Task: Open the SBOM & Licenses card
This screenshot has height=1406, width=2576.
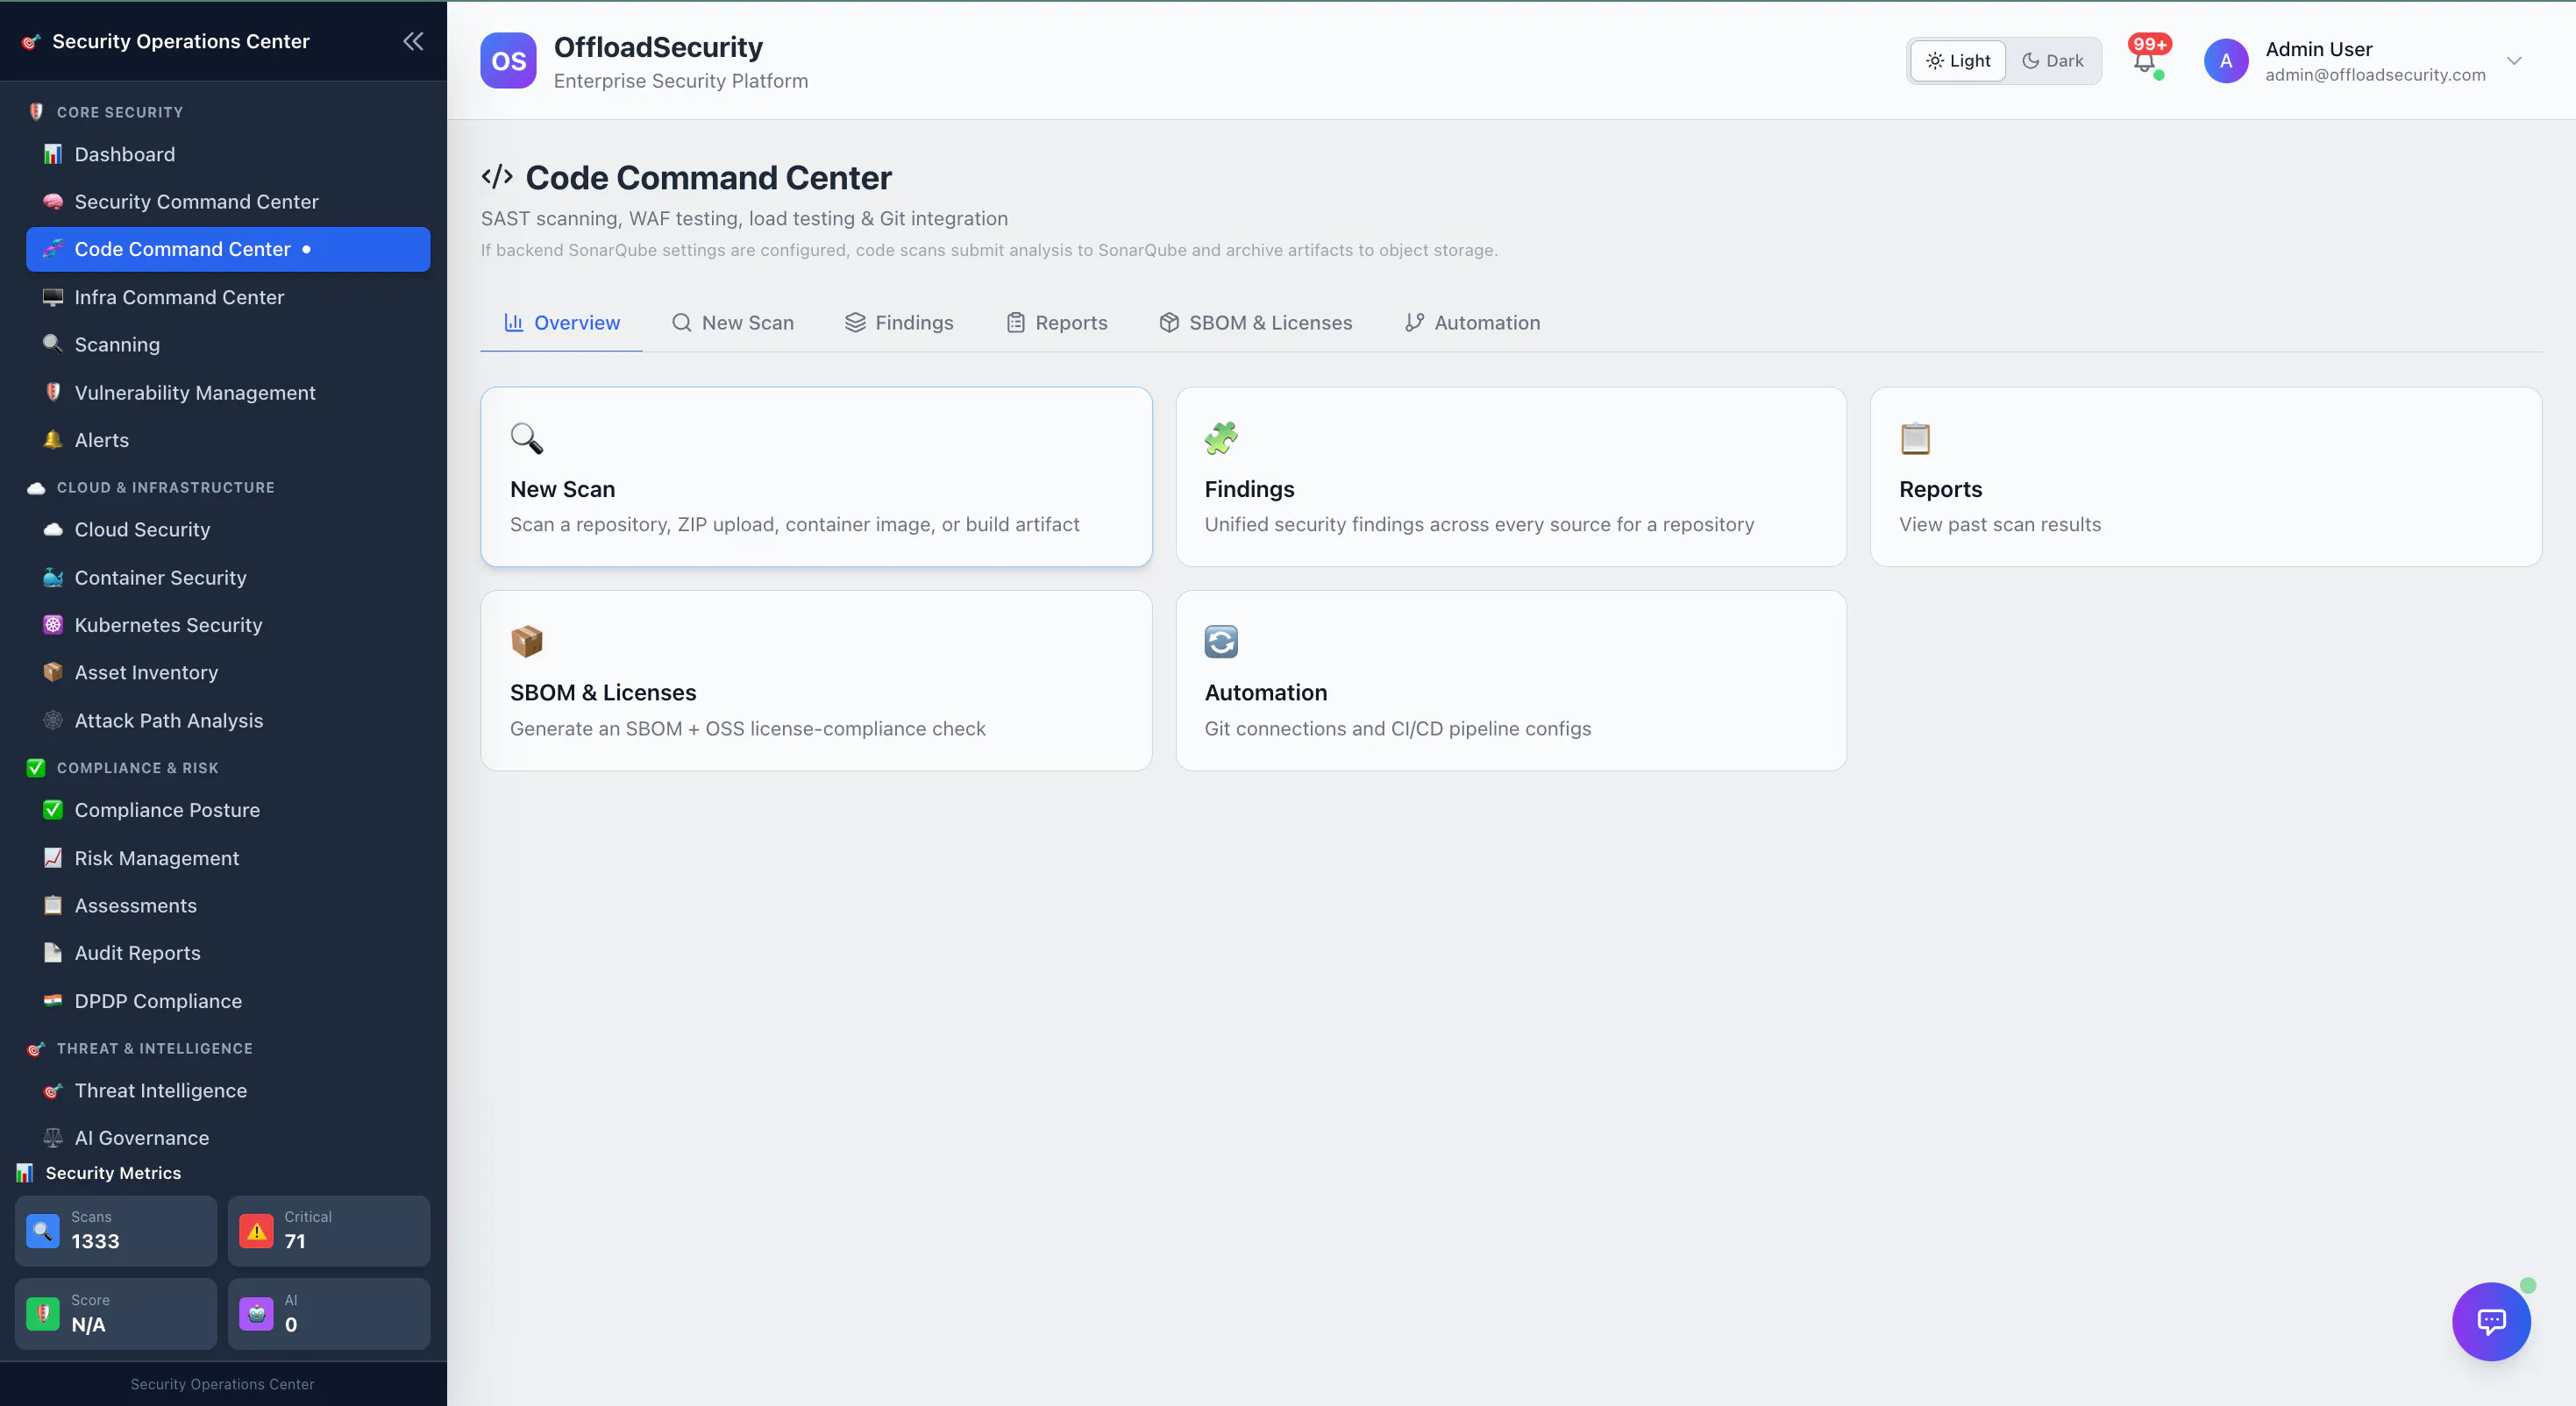Action: (x=816, y=681)
